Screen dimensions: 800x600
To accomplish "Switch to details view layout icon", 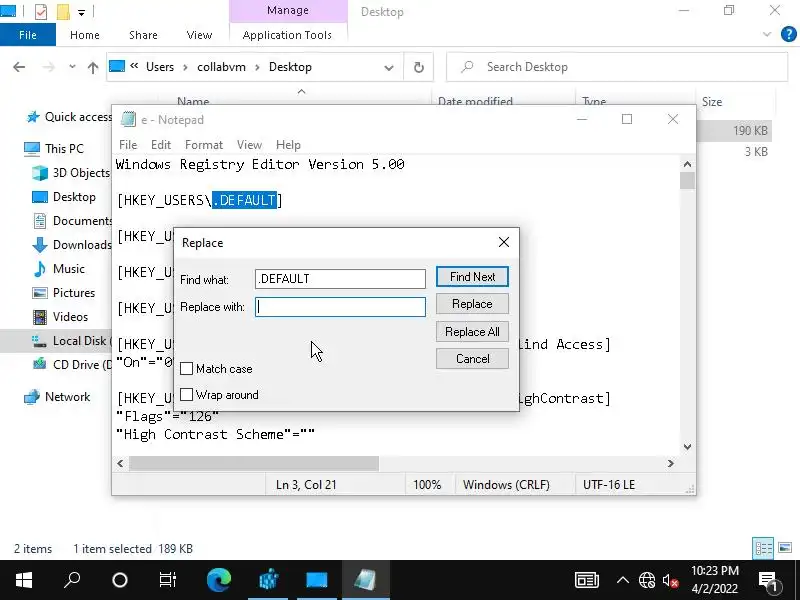I will tap(763, 548).
